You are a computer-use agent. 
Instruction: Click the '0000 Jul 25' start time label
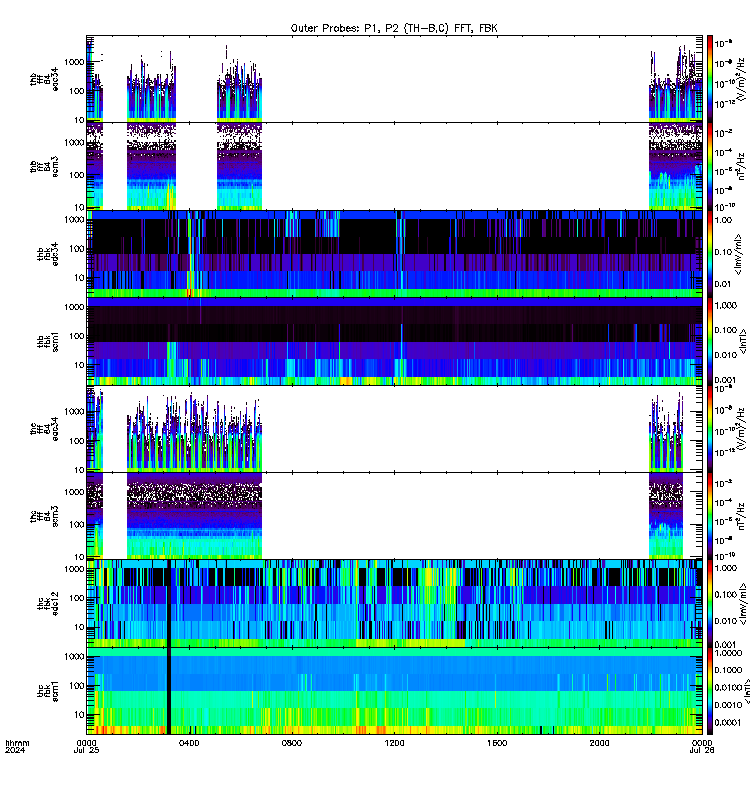[87, 746]
